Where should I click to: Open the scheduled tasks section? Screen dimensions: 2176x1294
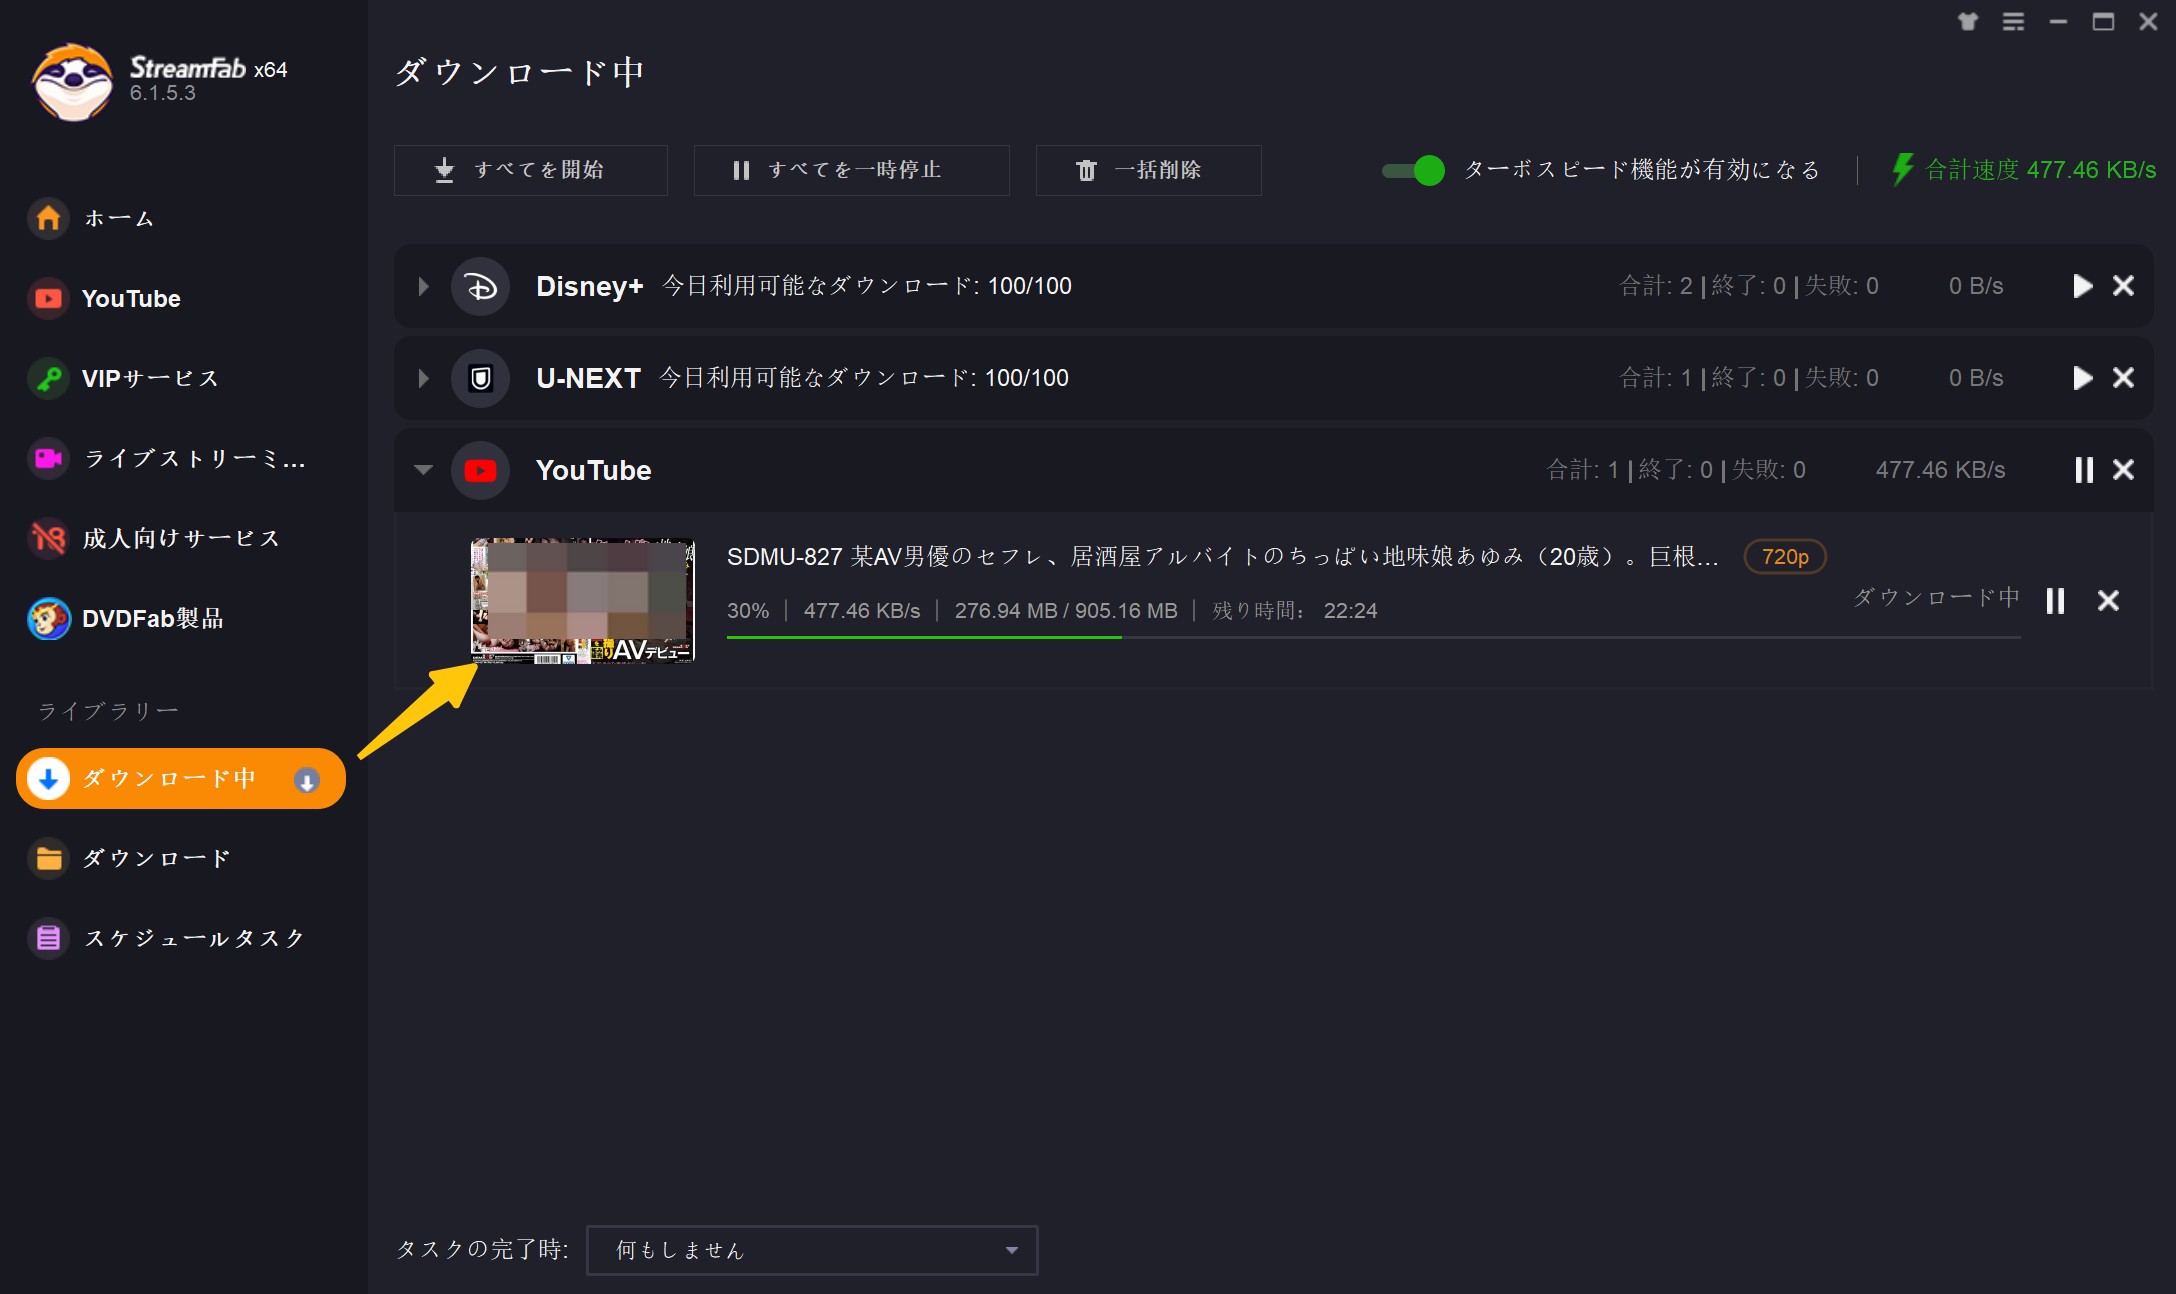[194, 938]
